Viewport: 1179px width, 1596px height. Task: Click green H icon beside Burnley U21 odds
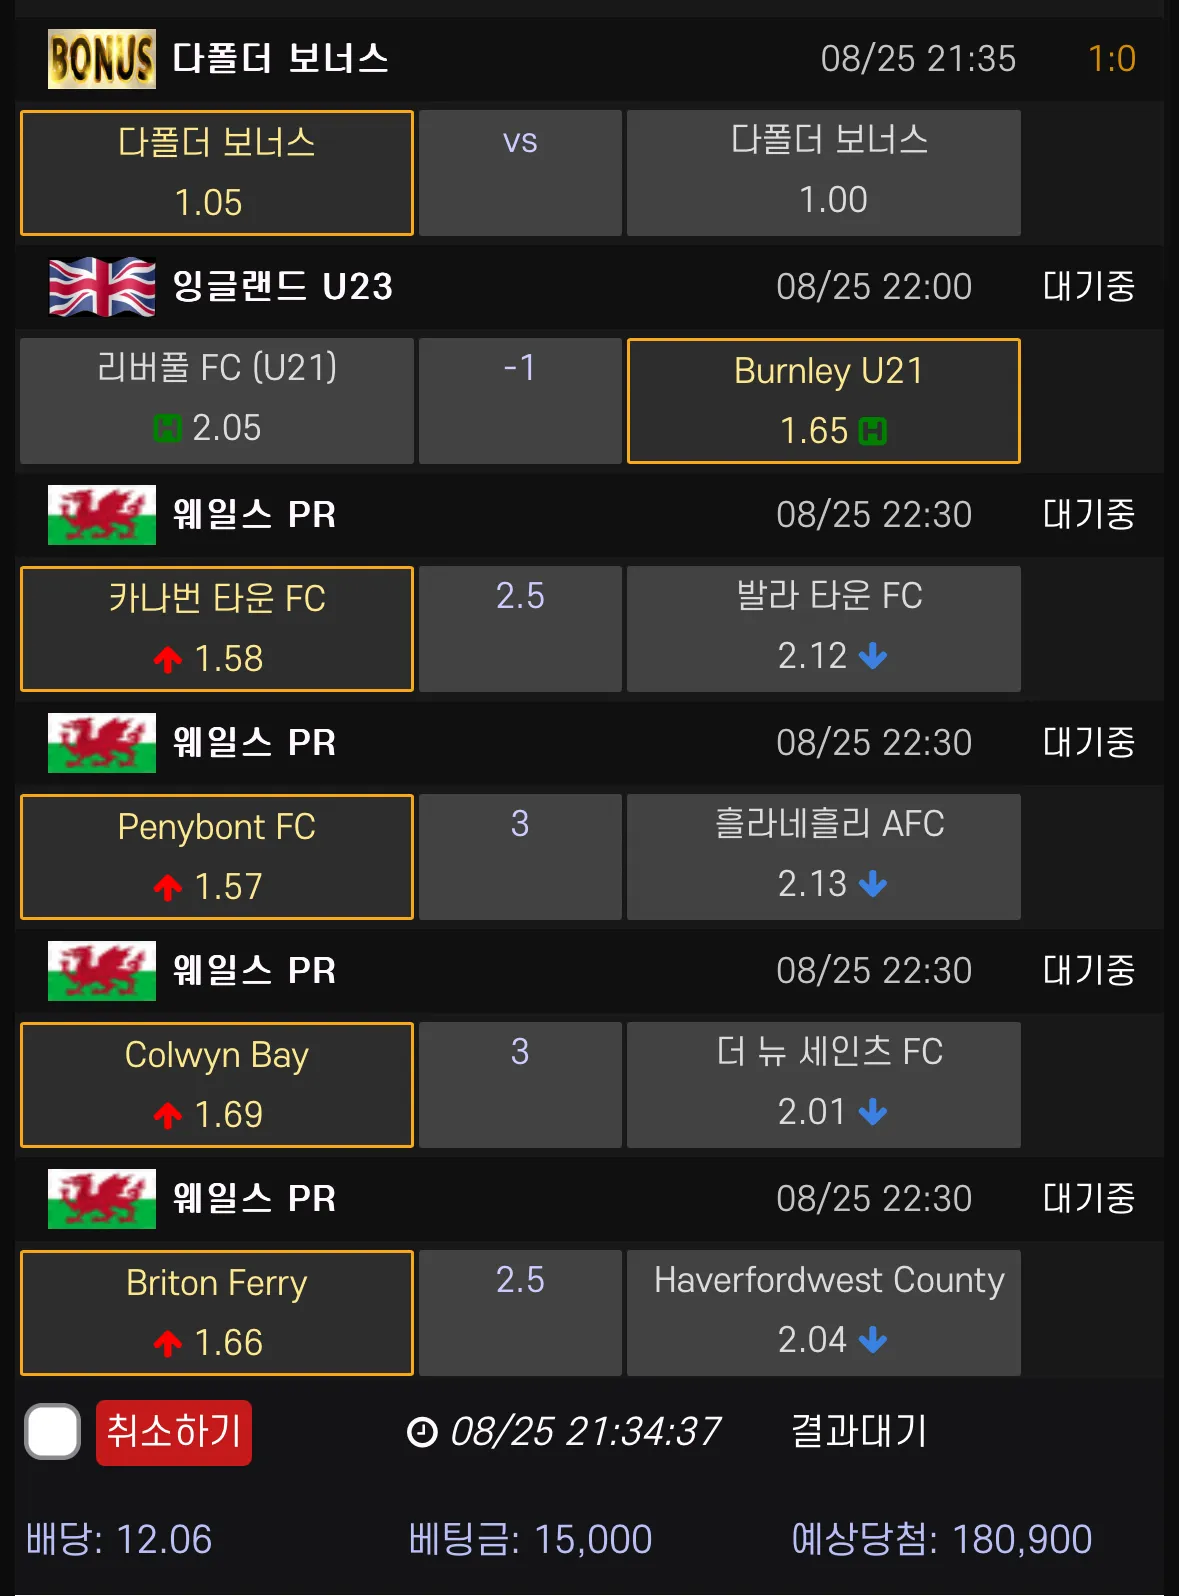(873, 432)
